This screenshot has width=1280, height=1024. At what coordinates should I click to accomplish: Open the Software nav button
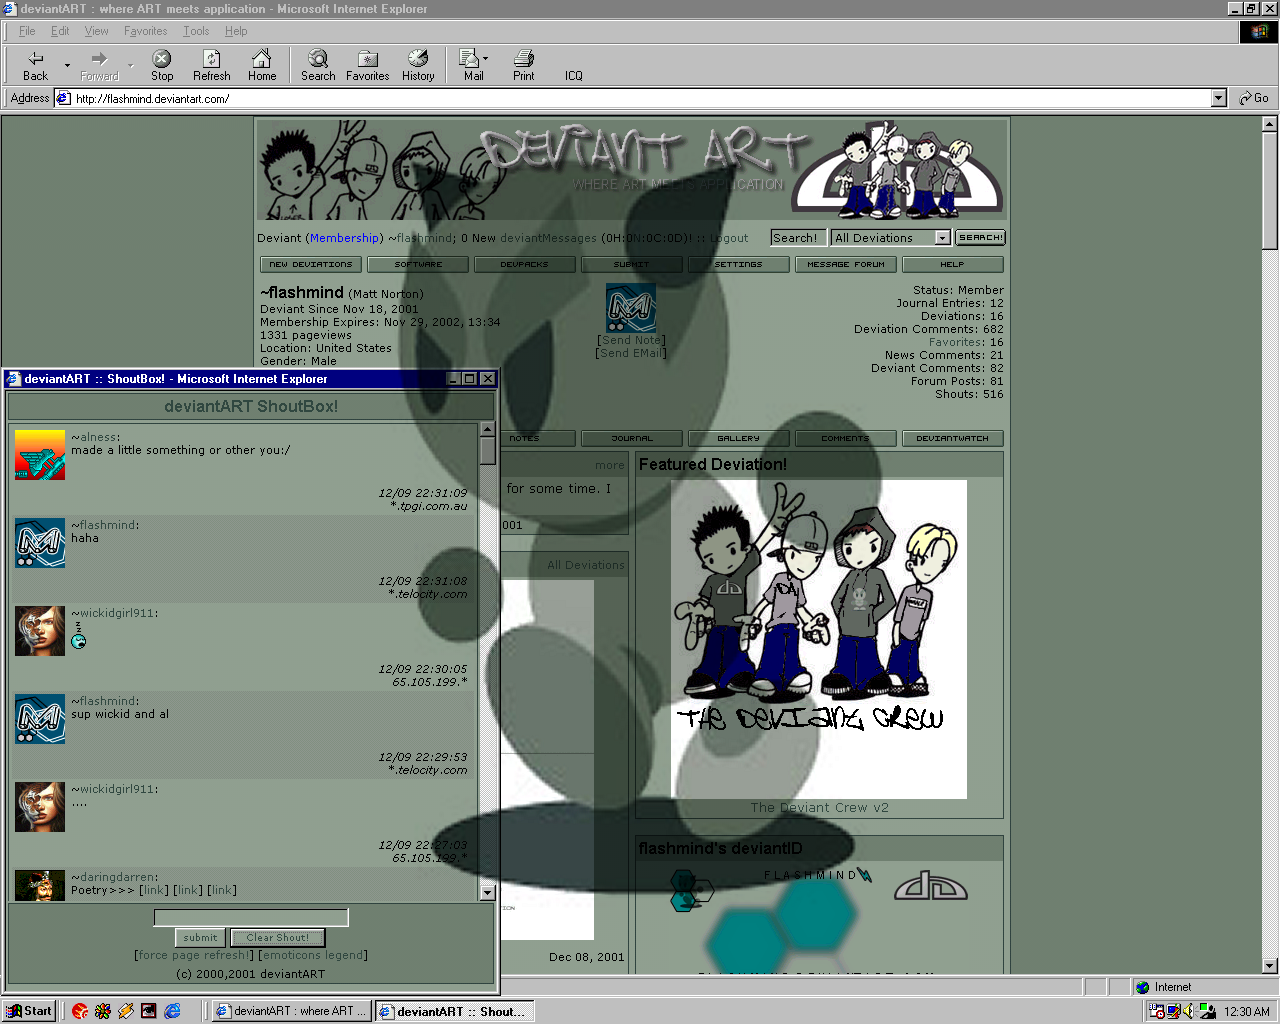419,265
